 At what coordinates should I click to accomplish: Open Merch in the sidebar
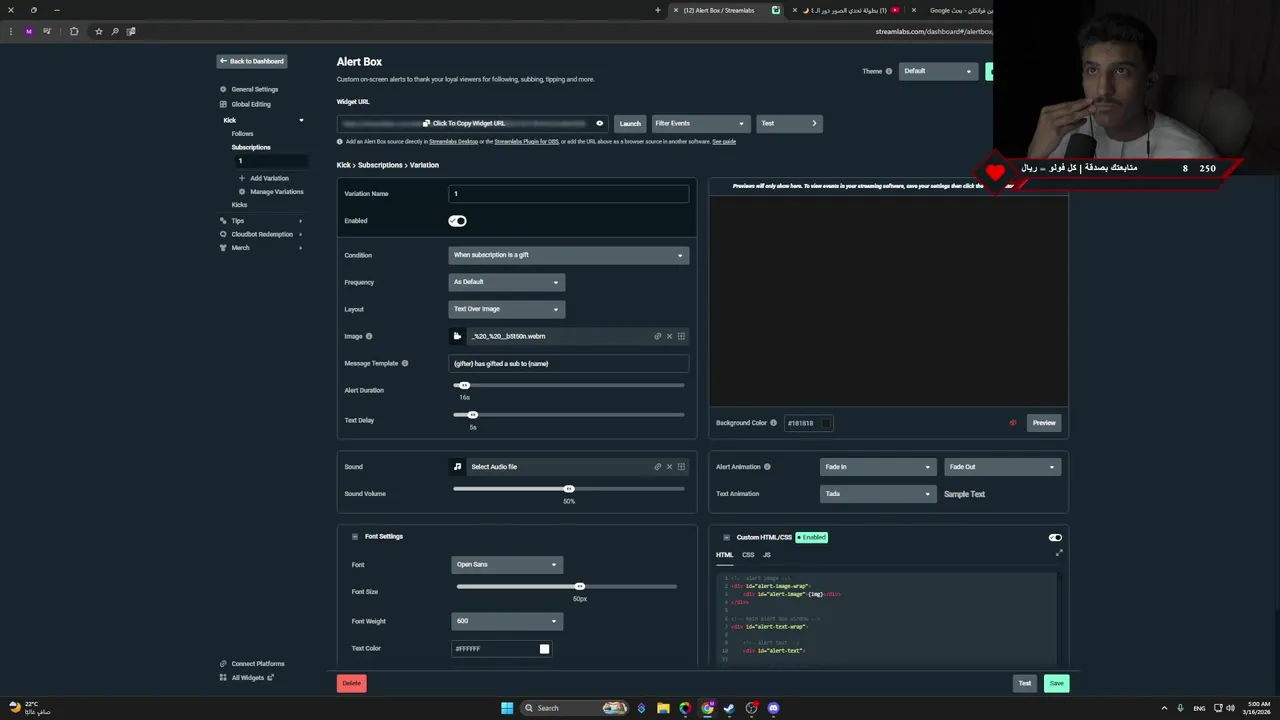[x=240, y=248]
